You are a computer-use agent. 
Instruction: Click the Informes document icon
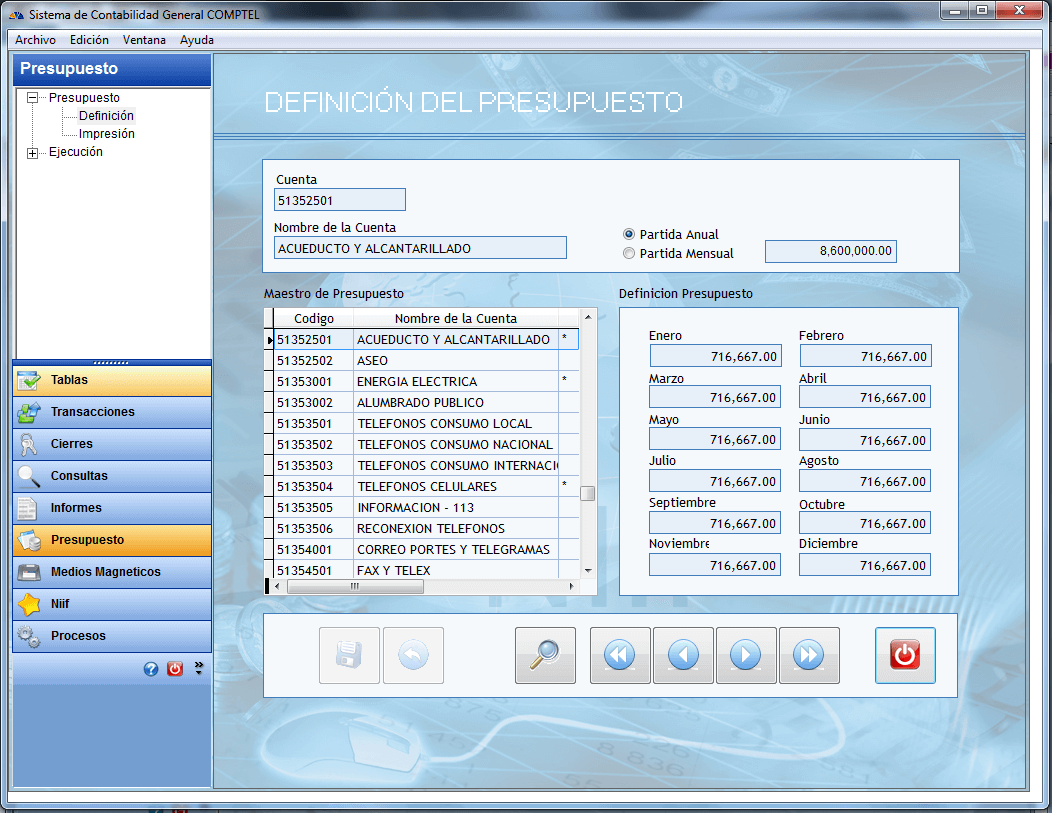(28, 508)
